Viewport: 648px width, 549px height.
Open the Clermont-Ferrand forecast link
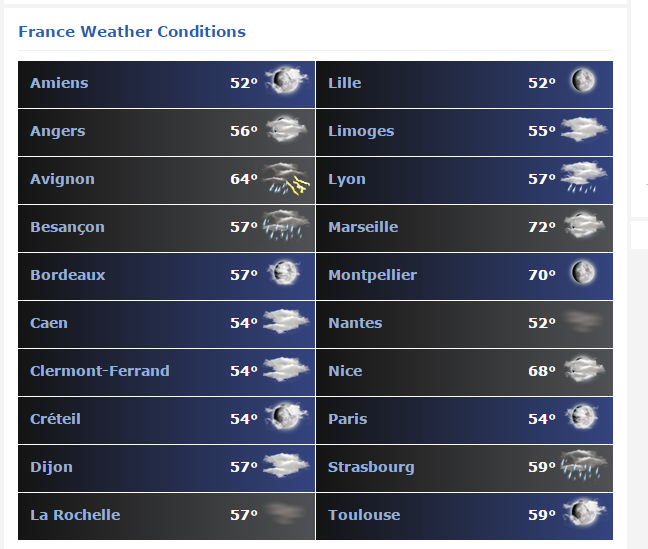[x=100, y=371]
